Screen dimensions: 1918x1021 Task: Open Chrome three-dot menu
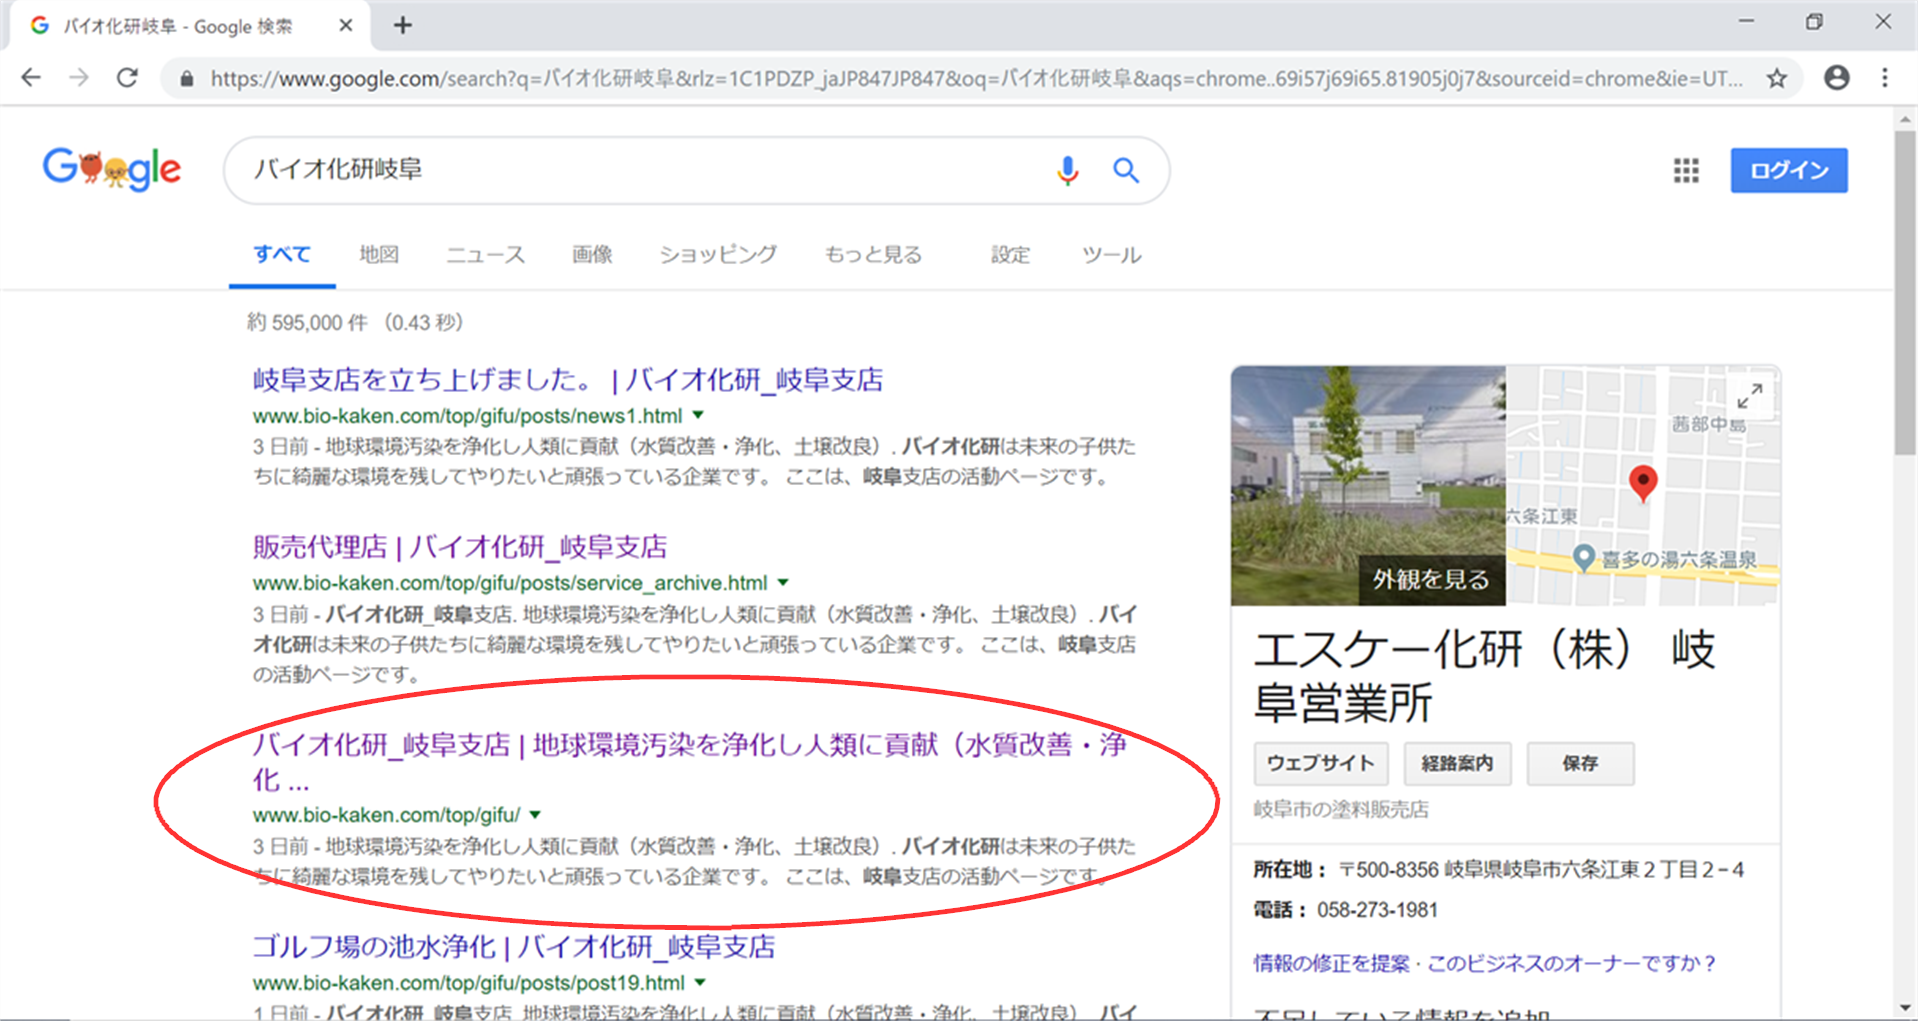(1885, 78)
